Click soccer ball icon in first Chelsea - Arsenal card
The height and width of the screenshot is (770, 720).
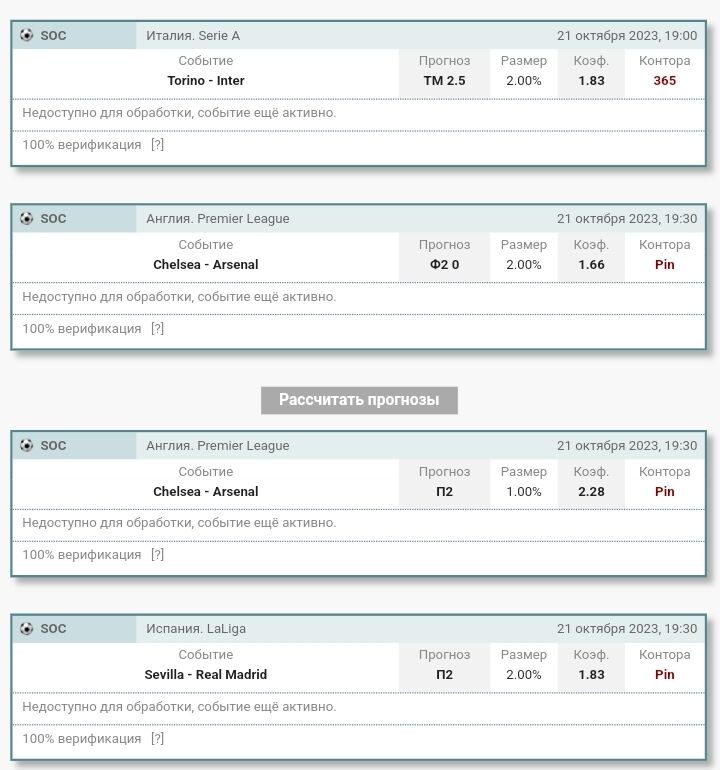[x=26, y=219]
